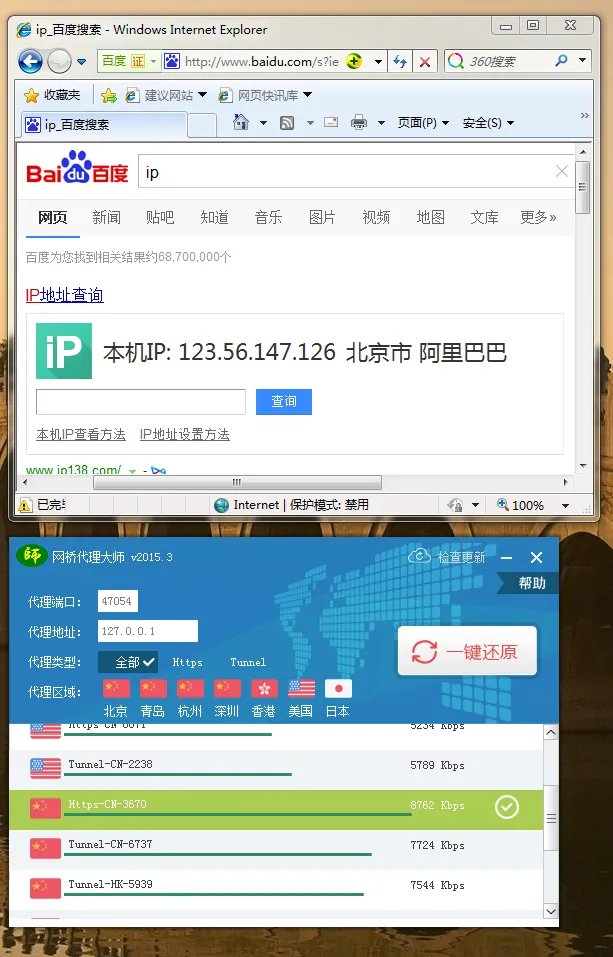Screen dimensions: 613x957
Task: Click the IE vertical scrollbar thumb
Action: pos(582,187)
